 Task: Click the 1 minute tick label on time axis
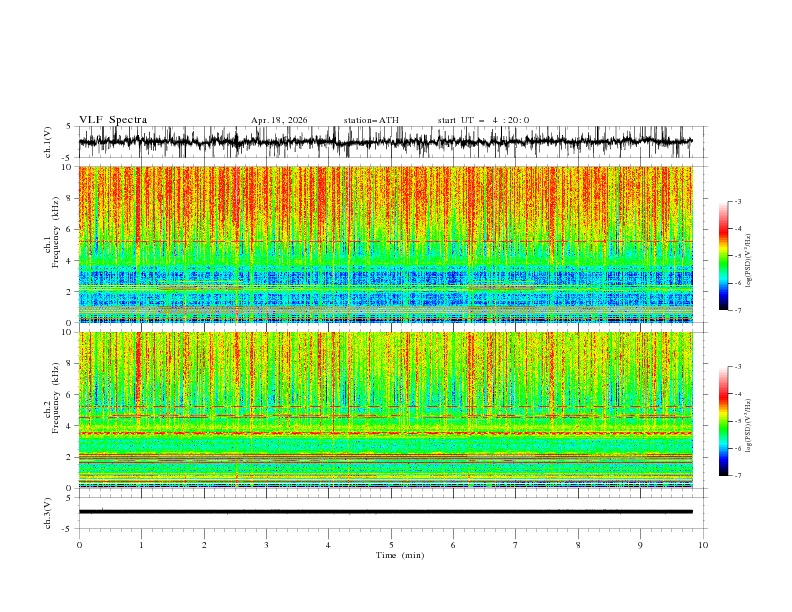[141, 545]
